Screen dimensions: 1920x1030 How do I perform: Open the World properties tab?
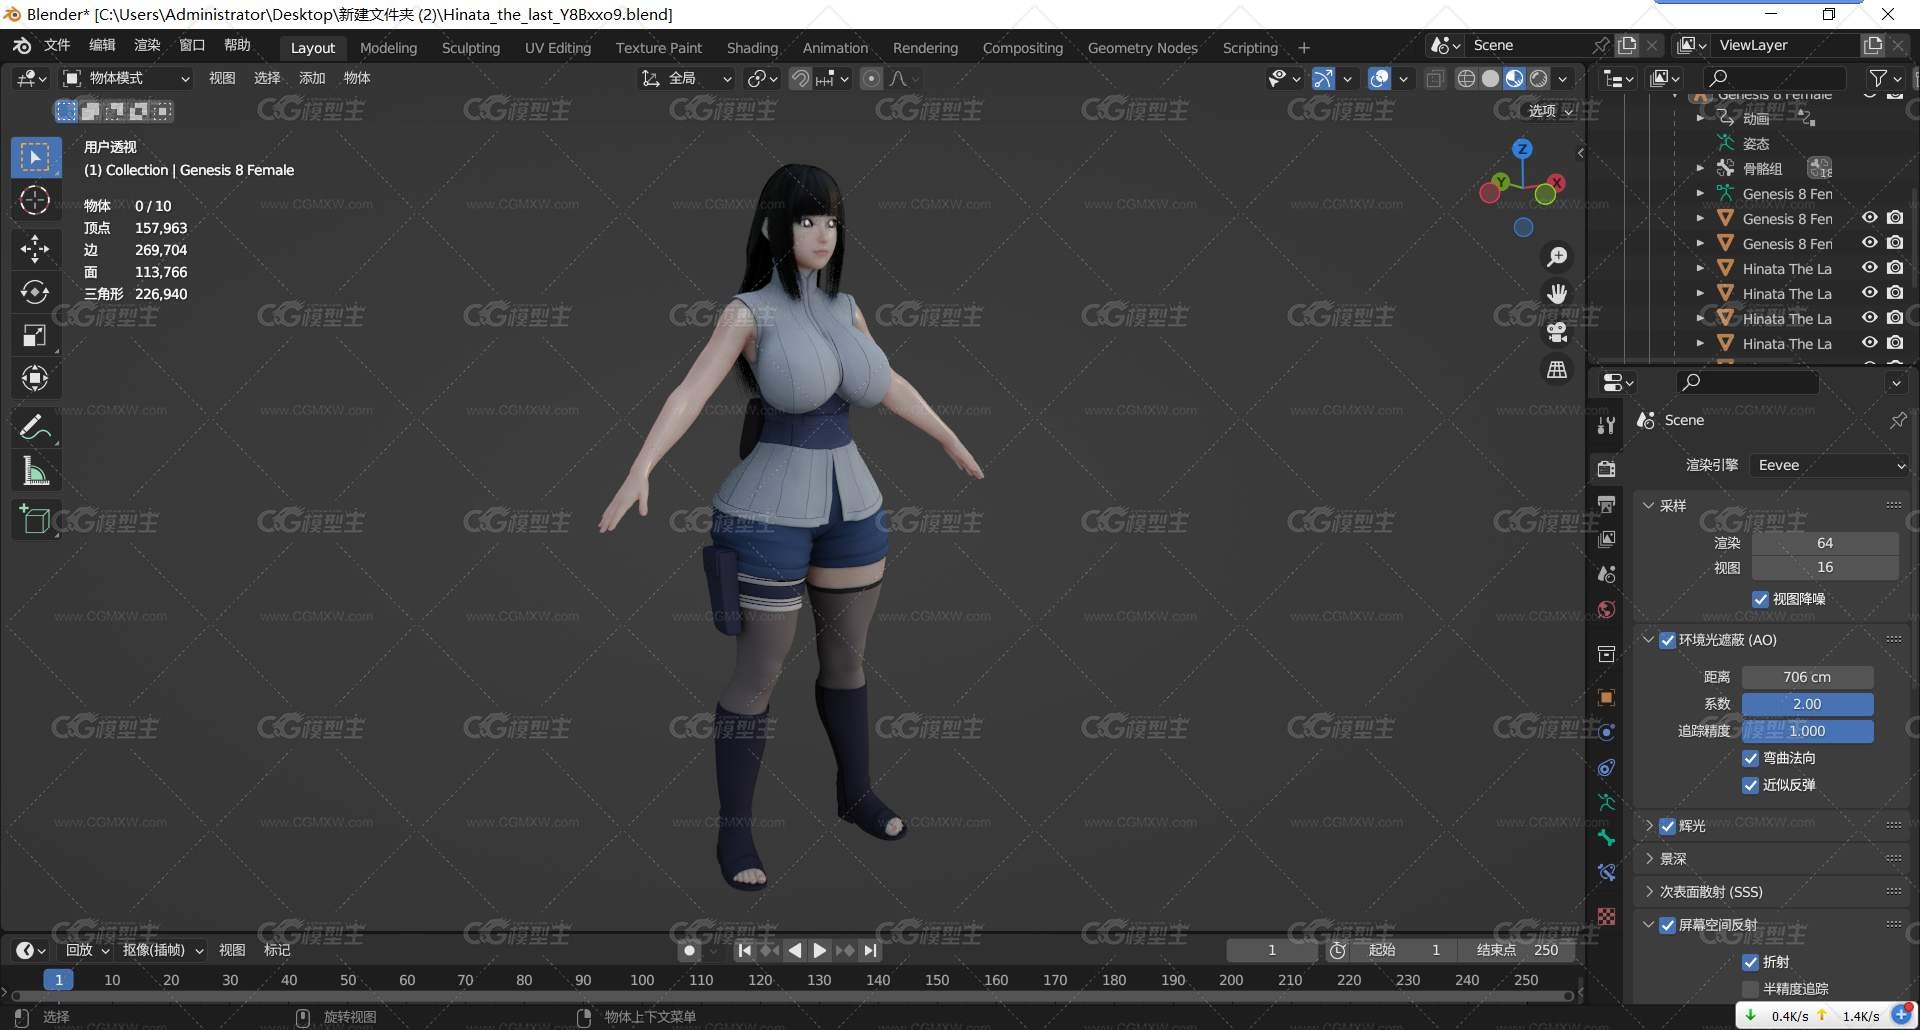coord(1606,609)
